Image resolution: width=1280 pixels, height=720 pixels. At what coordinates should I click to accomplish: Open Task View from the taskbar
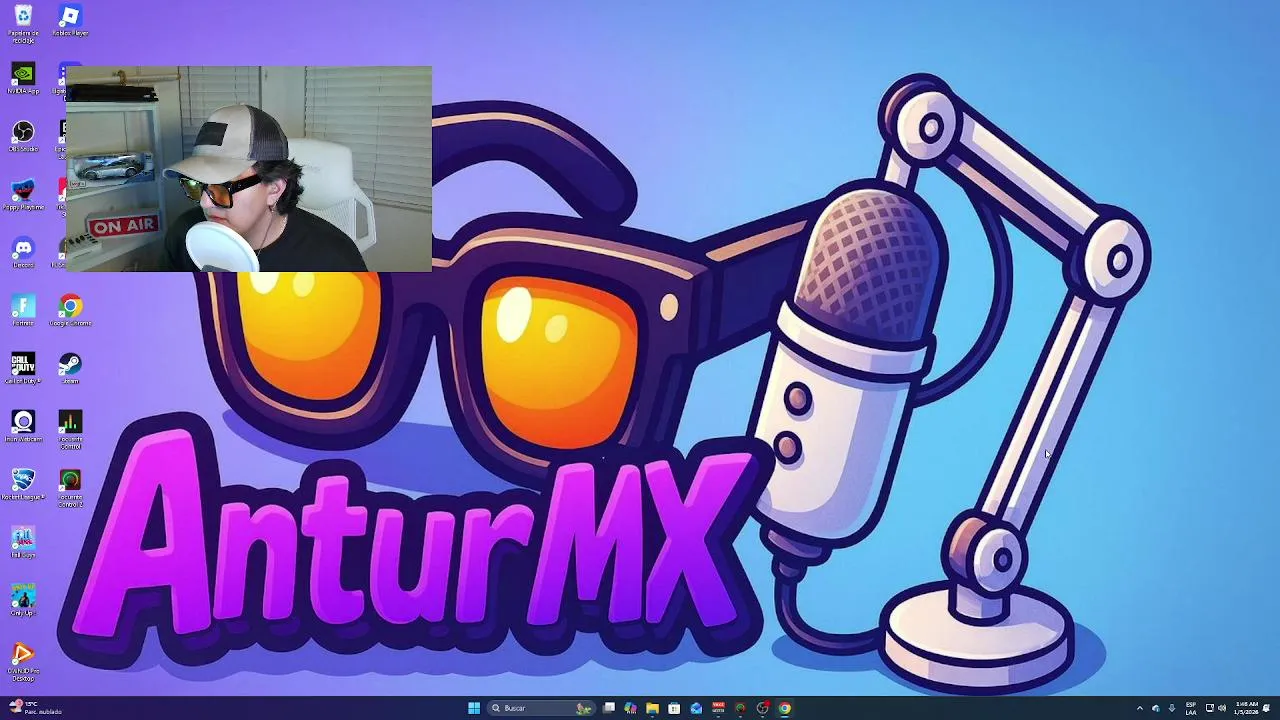point(608,708)
